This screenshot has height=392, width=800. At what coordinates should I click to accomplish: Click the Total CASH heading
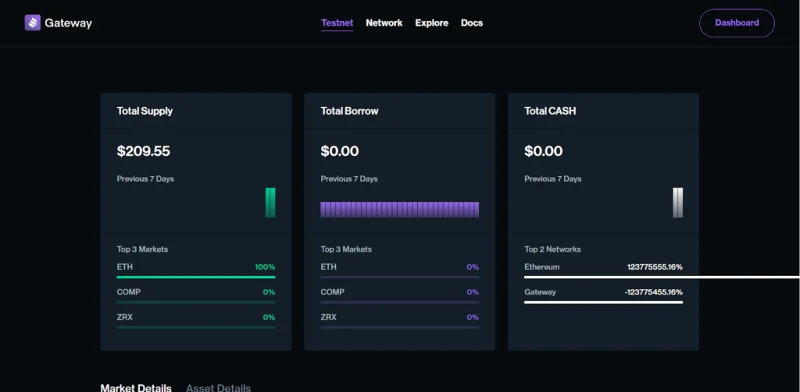550,111
